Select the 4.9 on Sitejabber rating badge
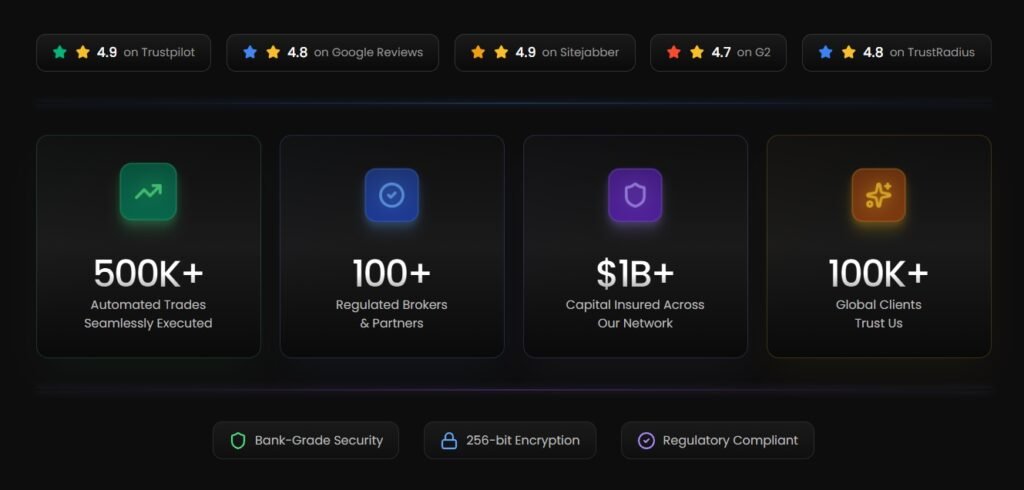 point(544,52)
